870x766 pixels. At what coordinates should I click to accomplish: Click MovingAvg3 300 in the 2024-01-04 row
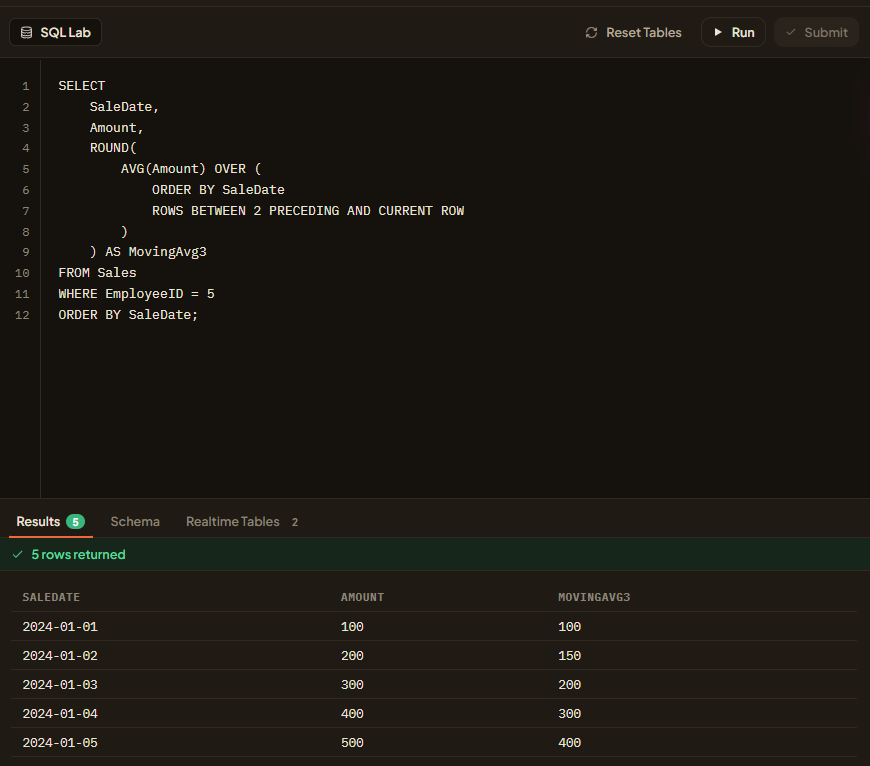pyautogui.click(x=570, y=714)
